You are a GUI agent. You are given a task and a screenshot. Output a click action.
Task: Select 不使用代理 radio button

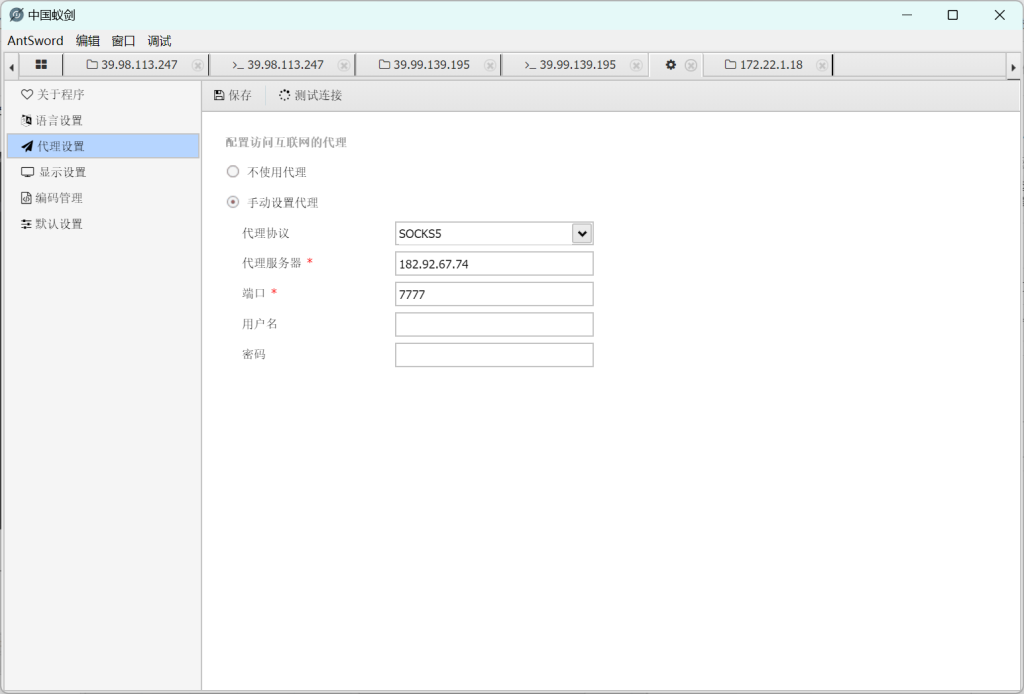coord(233,172)
